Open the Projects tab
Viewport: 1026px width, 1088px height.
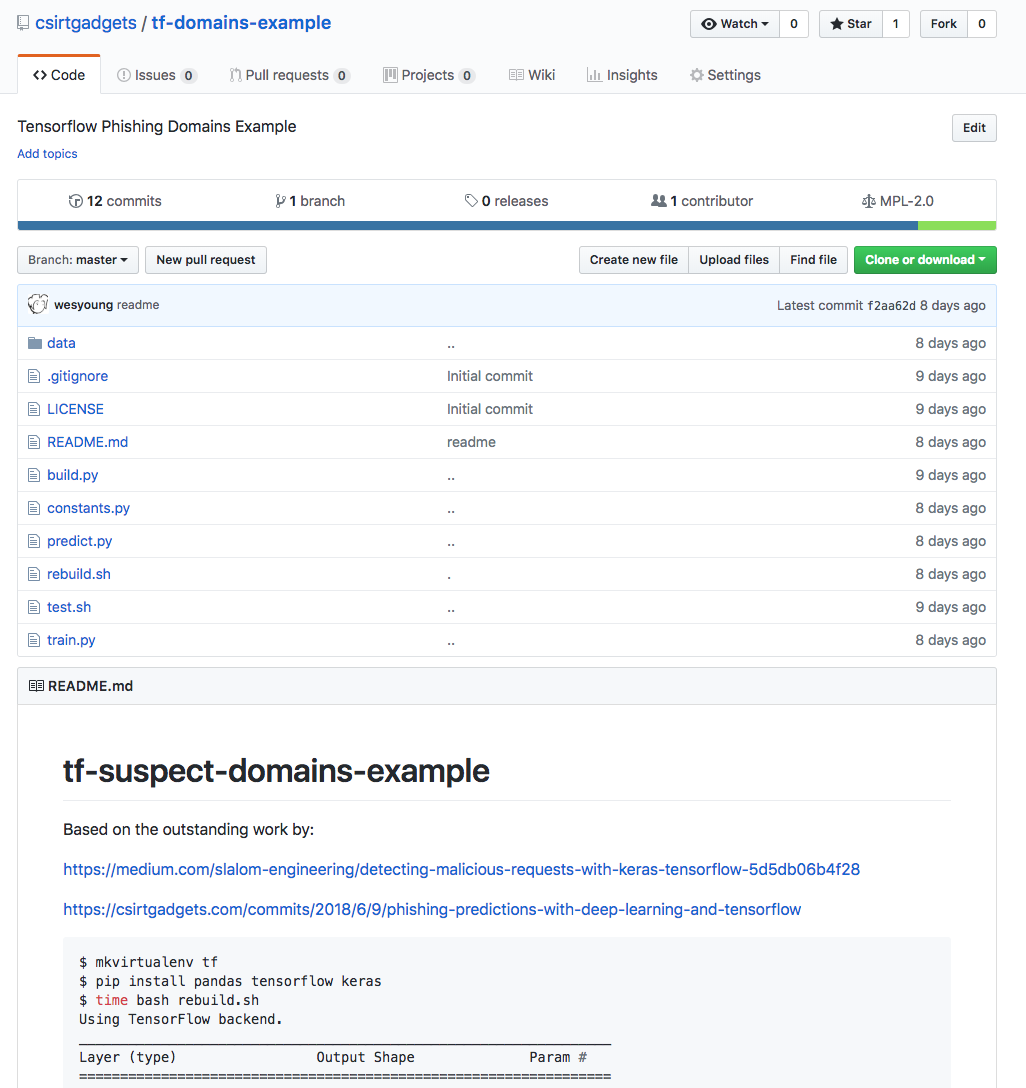coord(429,75)
